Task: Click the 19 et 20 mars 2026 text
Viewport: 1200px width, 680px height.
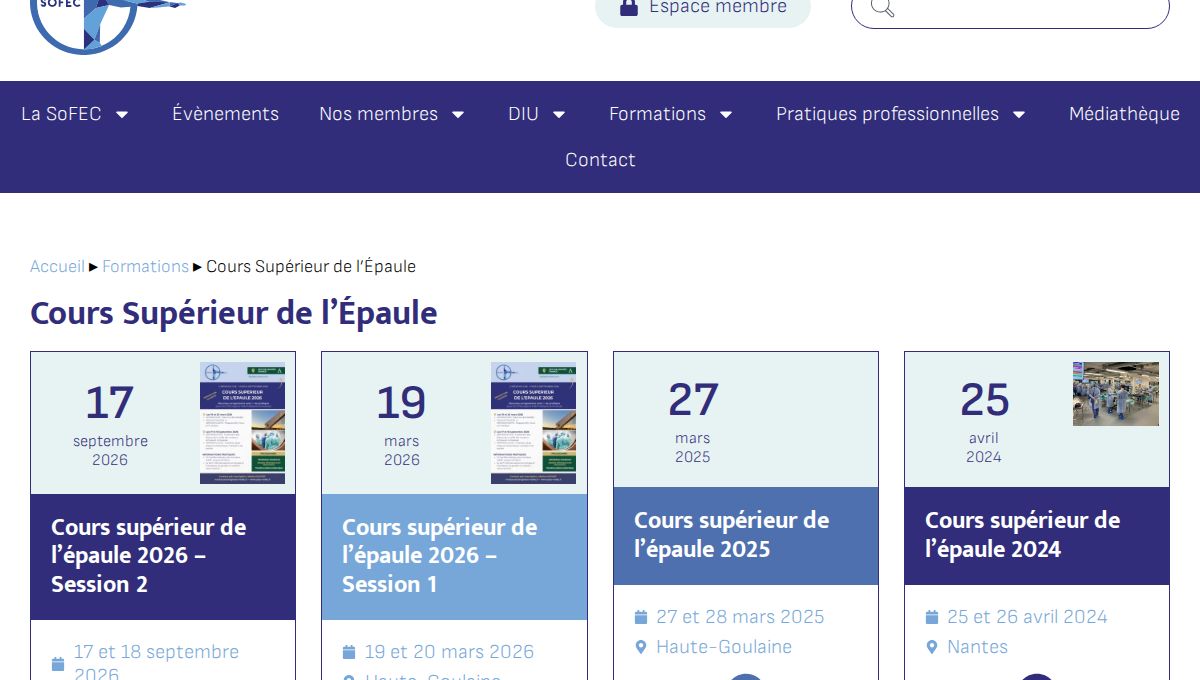Action: [x=449, y=652]
